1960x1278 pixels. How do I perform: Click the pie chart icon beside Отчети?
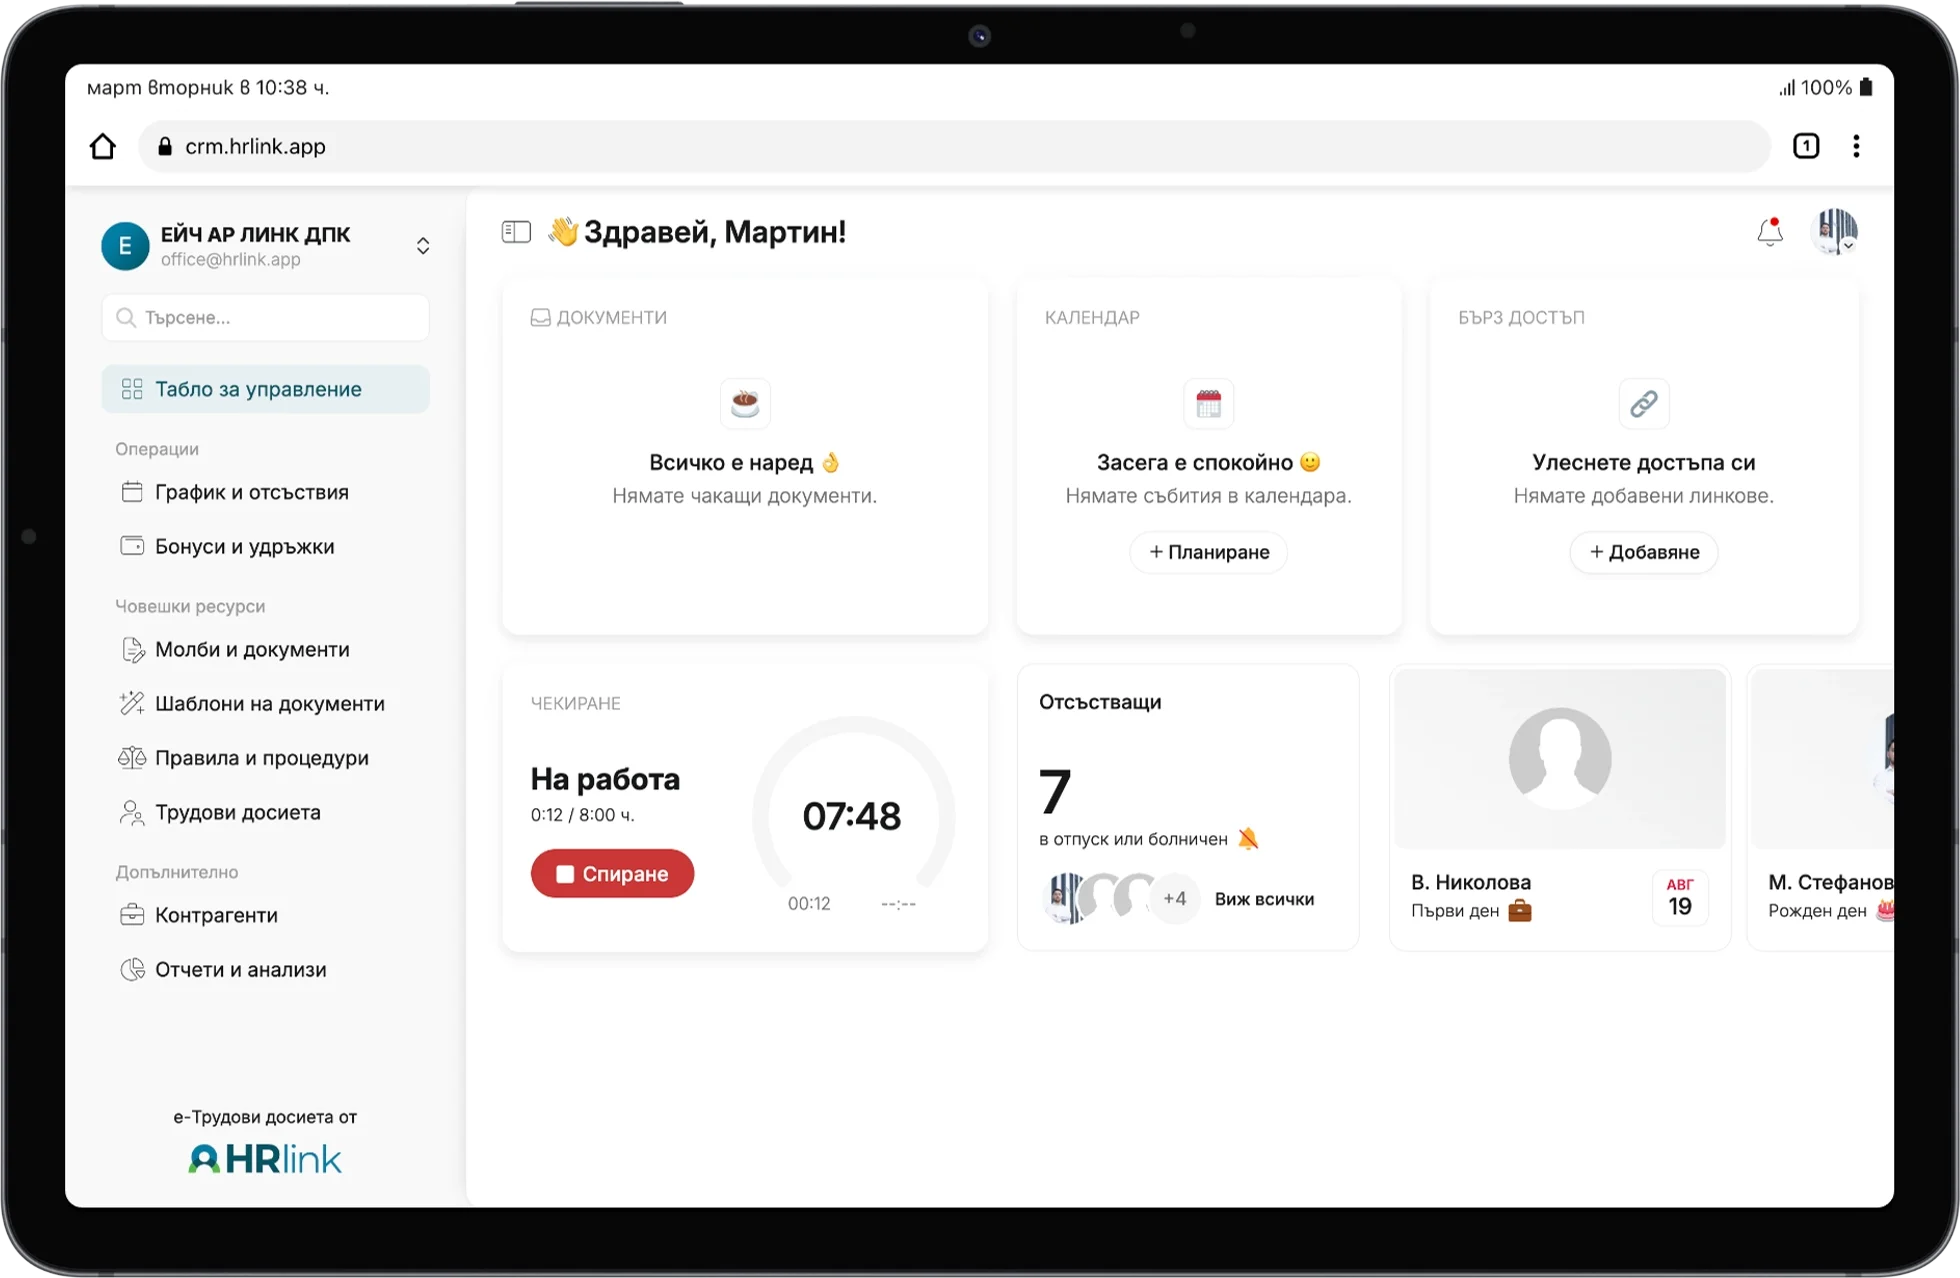click(x=132, y=969)
